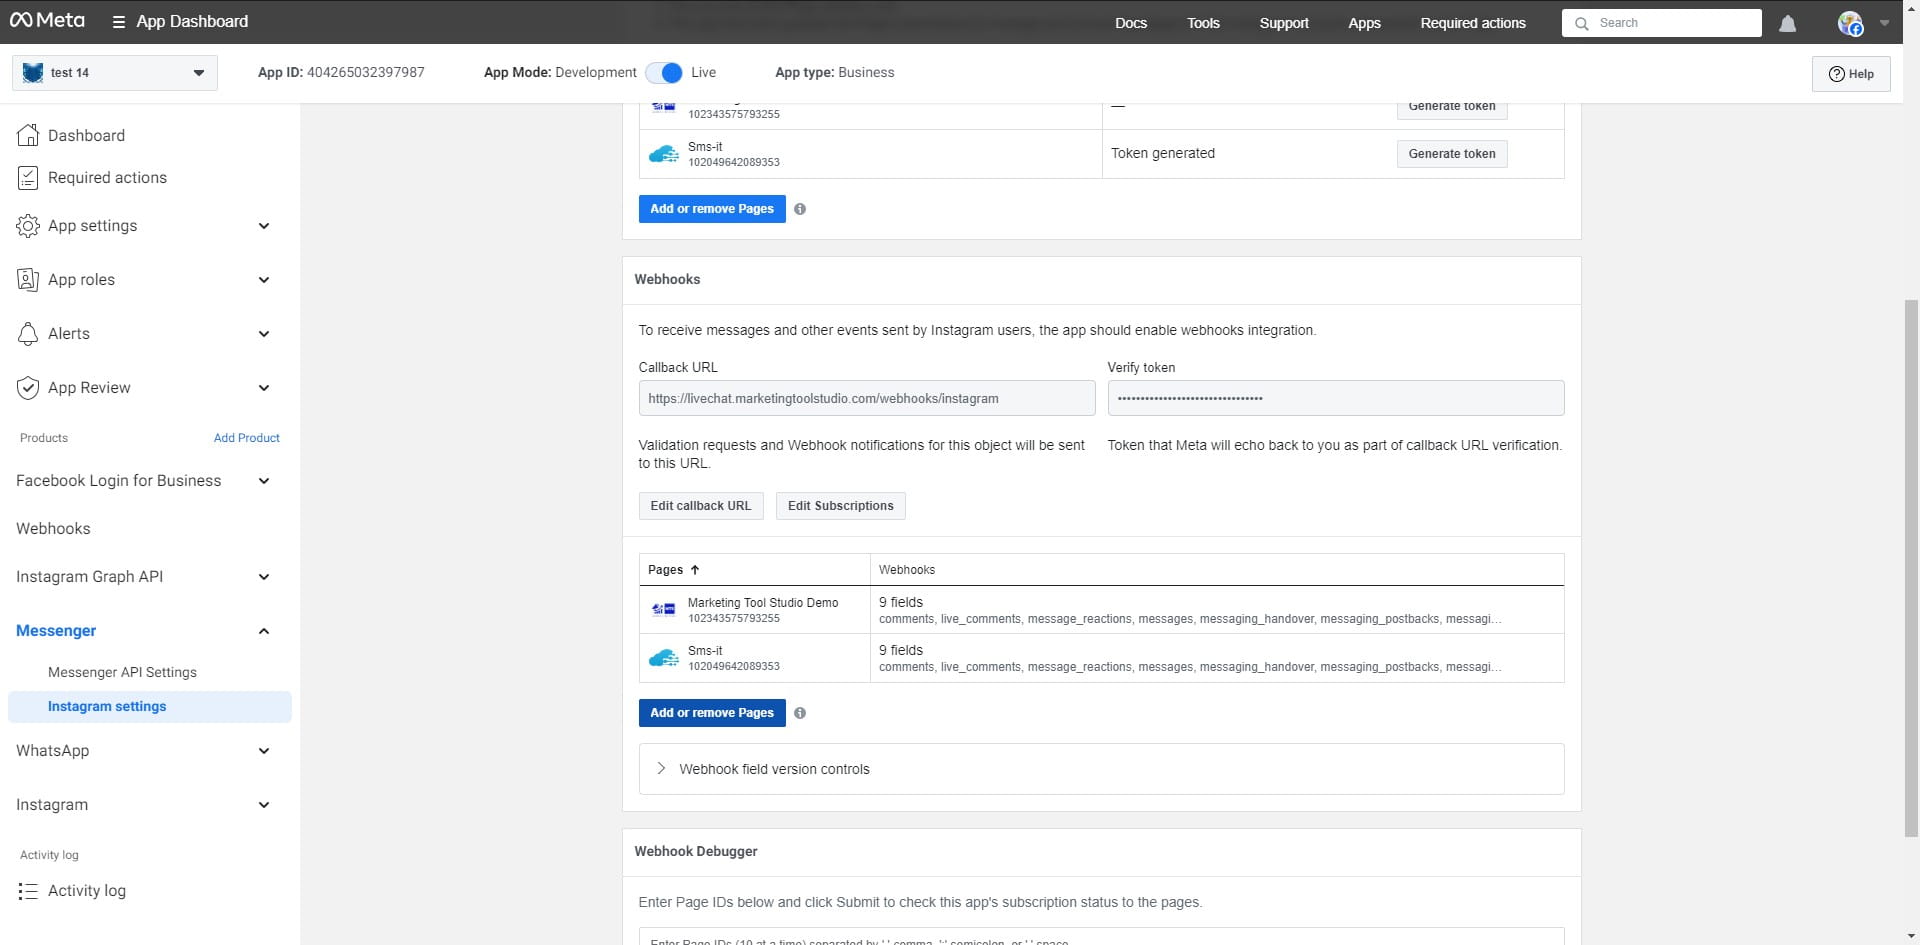Click the Activity log list icon

28,891
